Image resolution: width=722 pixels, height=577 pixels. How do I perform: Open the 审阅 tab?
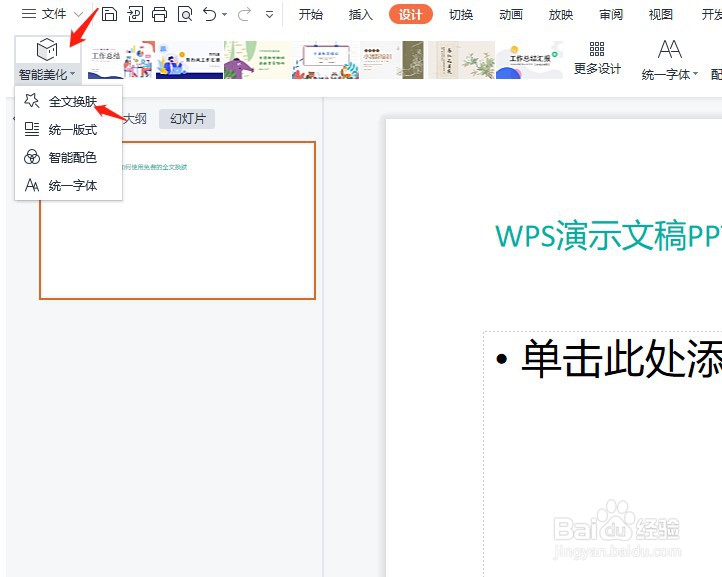611,15
